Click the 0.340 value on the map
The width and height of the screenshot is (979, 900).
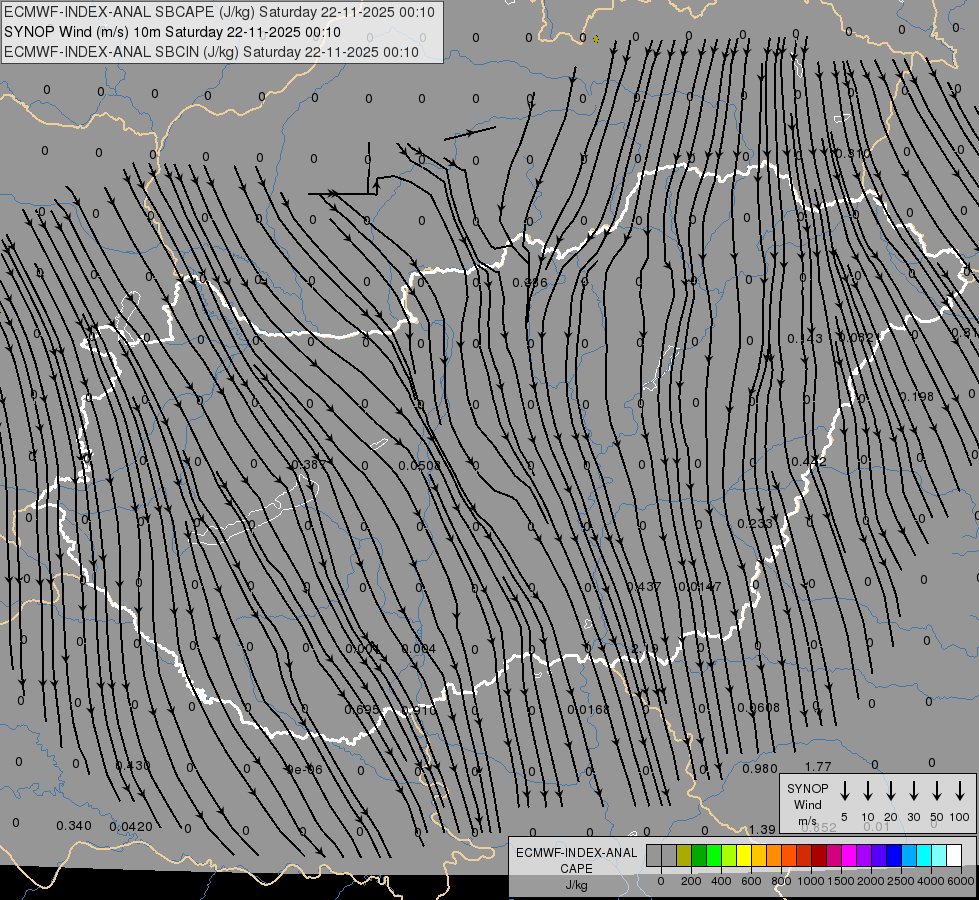(74, 826)
